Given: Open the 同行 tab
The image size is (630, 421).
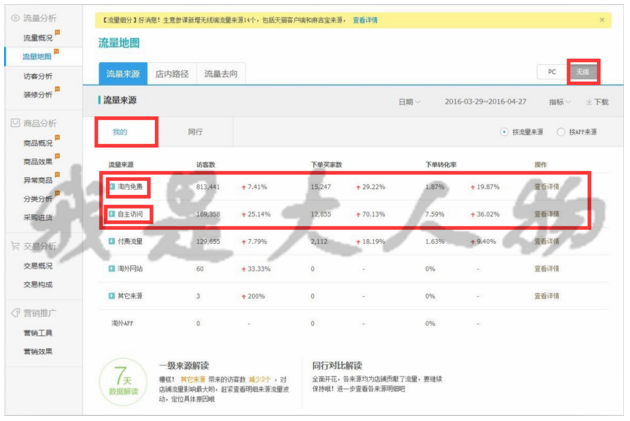Looking at the screenshot, I should coord(196,131).
